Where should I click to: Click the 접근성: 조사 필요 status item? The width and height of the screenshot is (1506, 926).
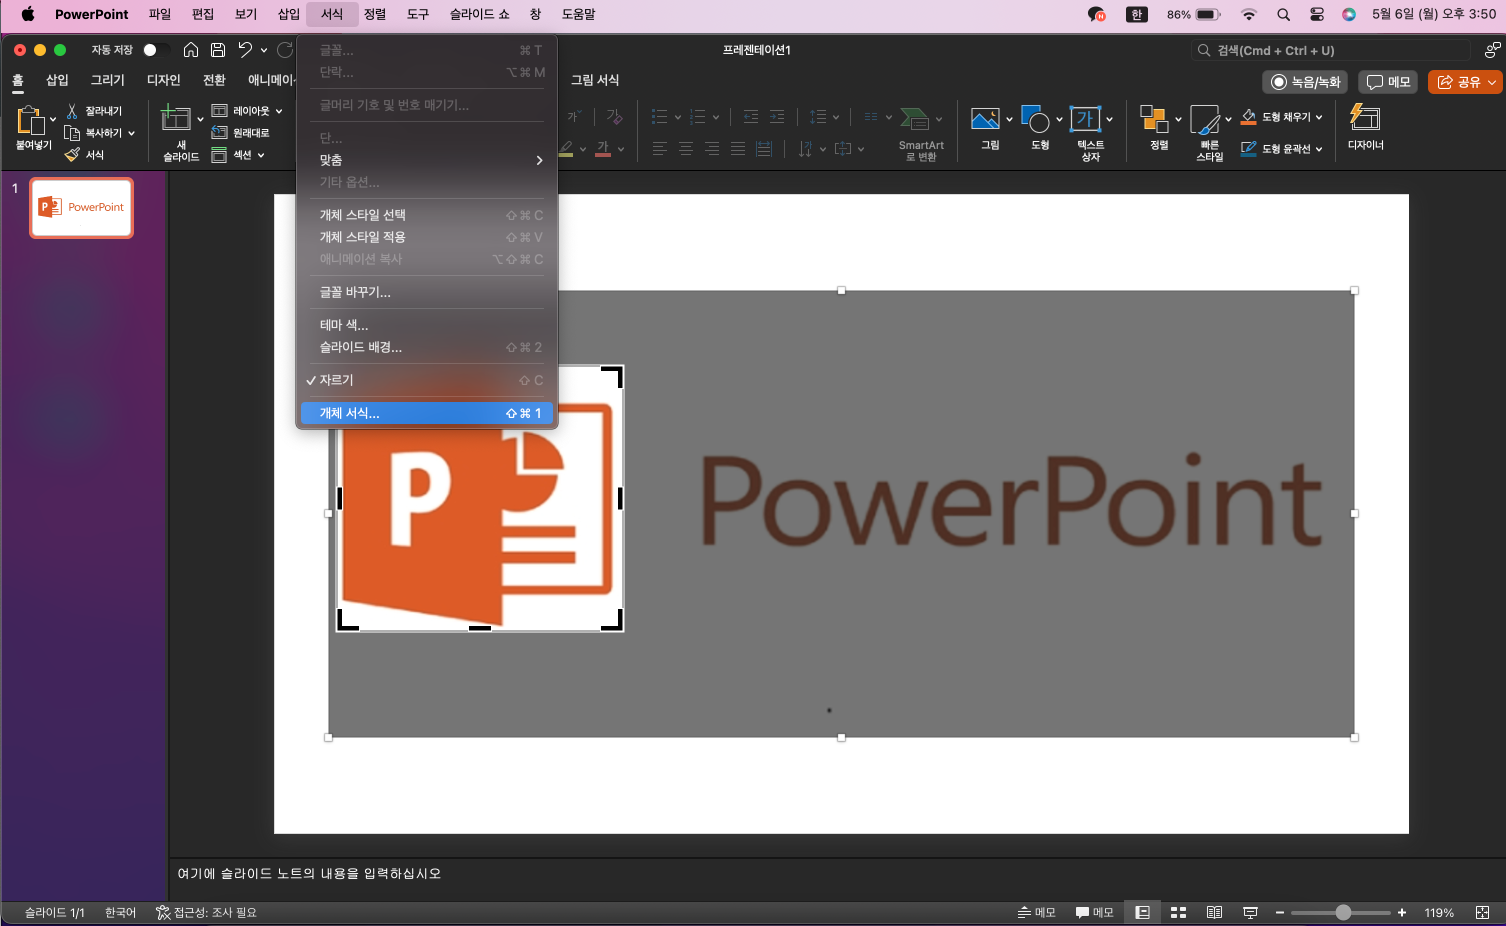206,912
